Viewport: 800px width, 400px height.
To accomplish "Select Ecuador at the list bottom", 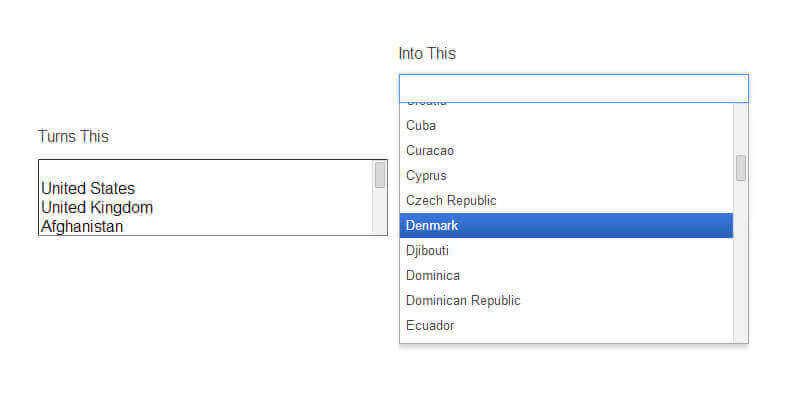I will point(430,325).
